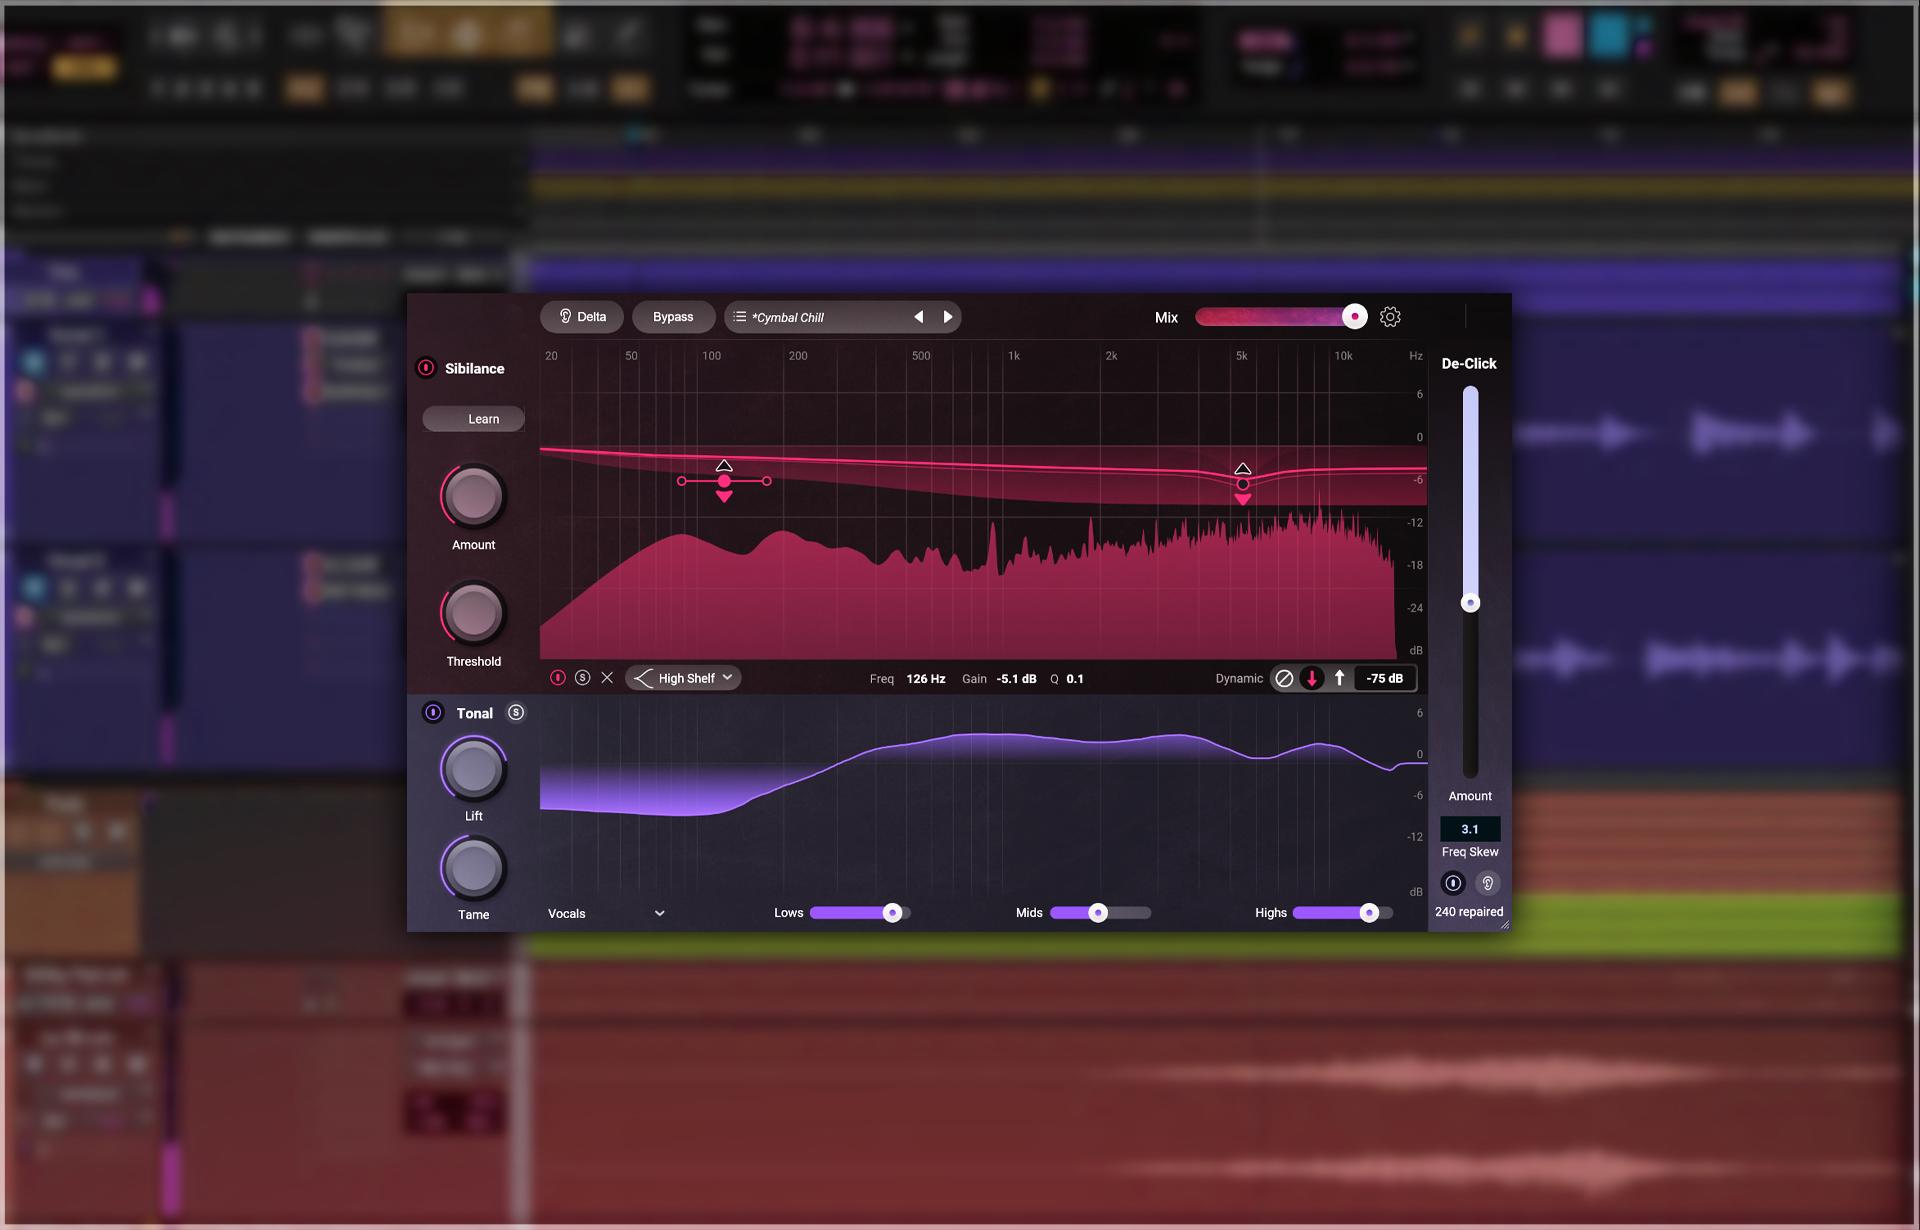Click the Sibilance Threshold knob
1920x1230 pixels.
click(x=474, y=613)
